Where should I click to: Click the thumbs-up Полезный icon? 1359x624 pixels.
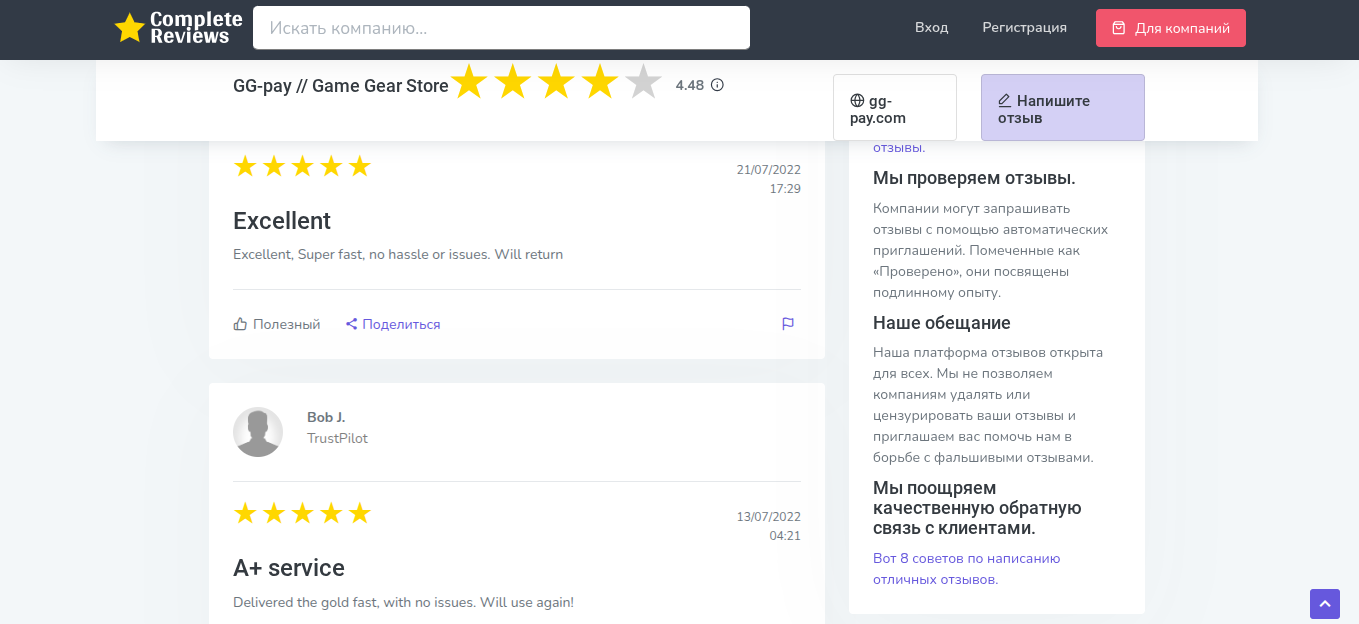click(x=240, y=324)
